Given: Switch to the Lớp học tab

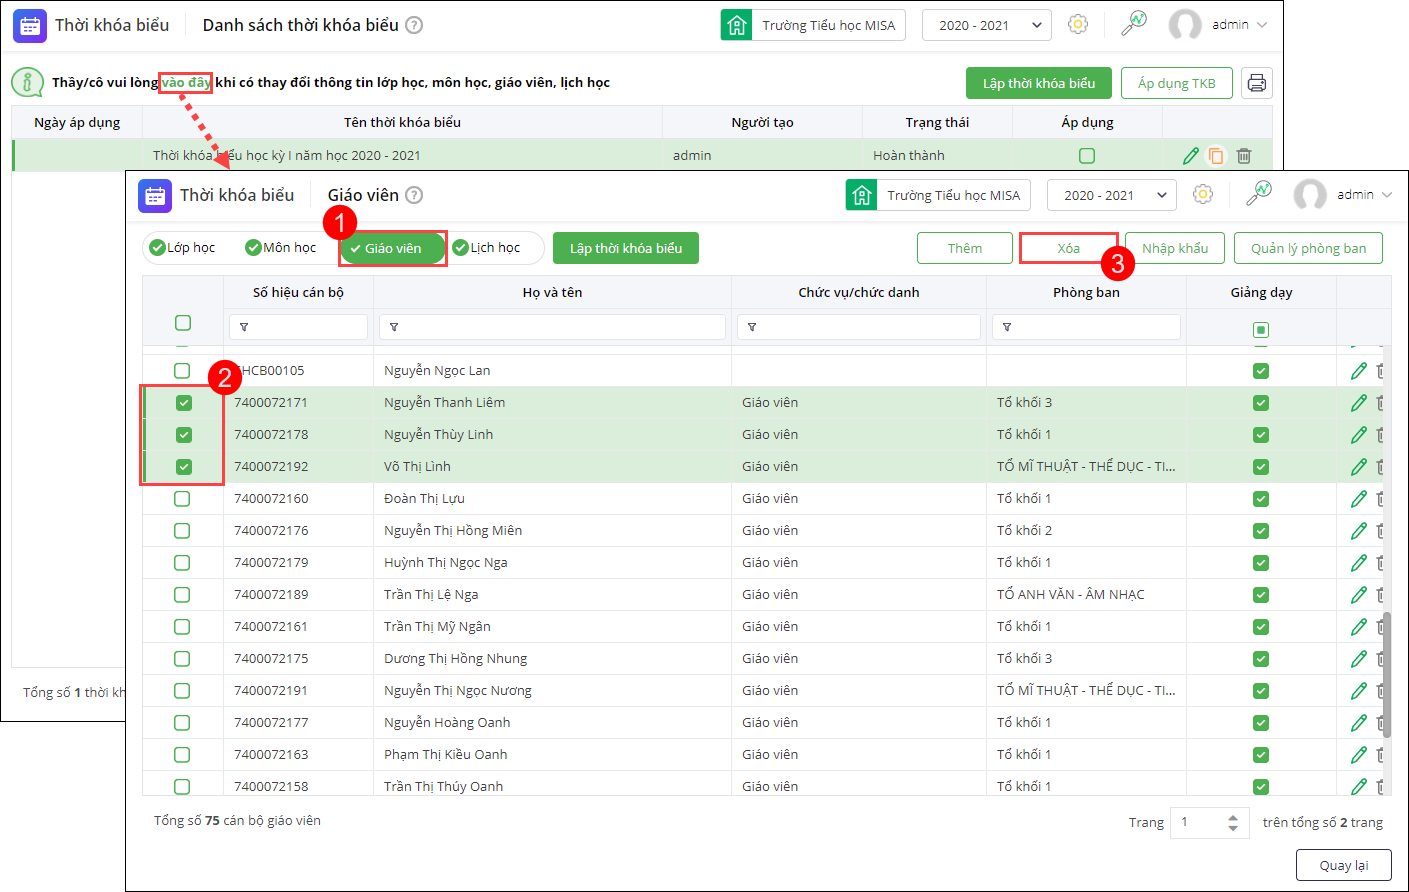Looking at the screenshot, I should point(183,248).
